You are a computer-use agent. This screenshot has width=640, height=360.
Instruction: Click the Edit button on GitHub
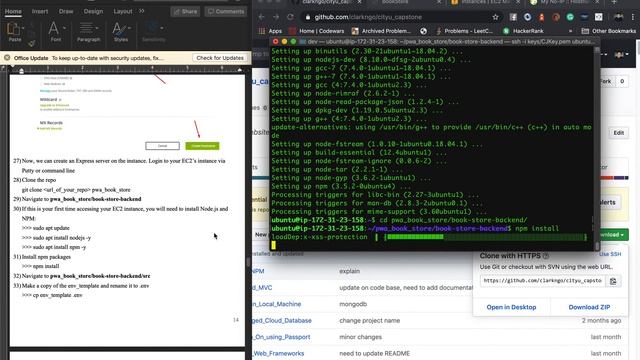pos(618,133)
